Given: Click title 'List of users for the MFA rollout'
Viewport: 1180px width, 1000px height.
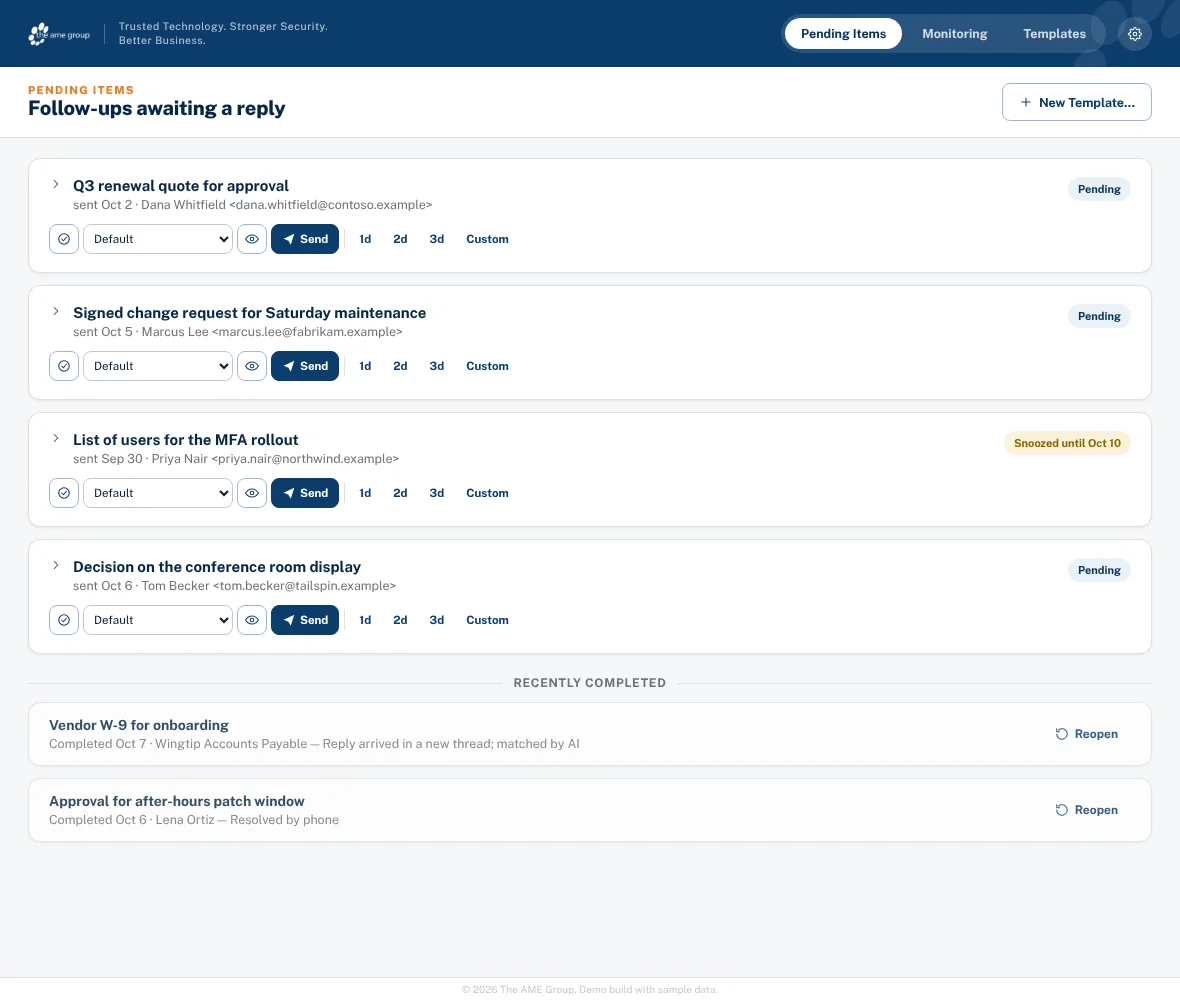Looking at the screenshot, I should click(x=185, y=440).
